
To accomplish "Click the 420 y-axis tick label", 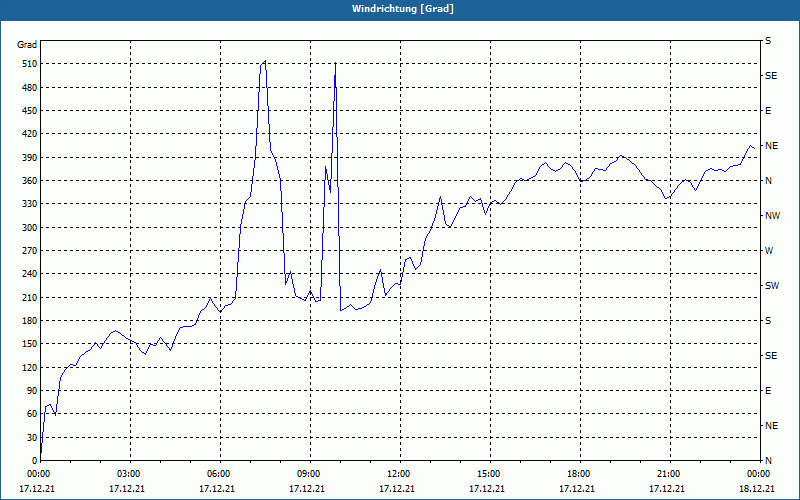I will click(x=30, y=134).
